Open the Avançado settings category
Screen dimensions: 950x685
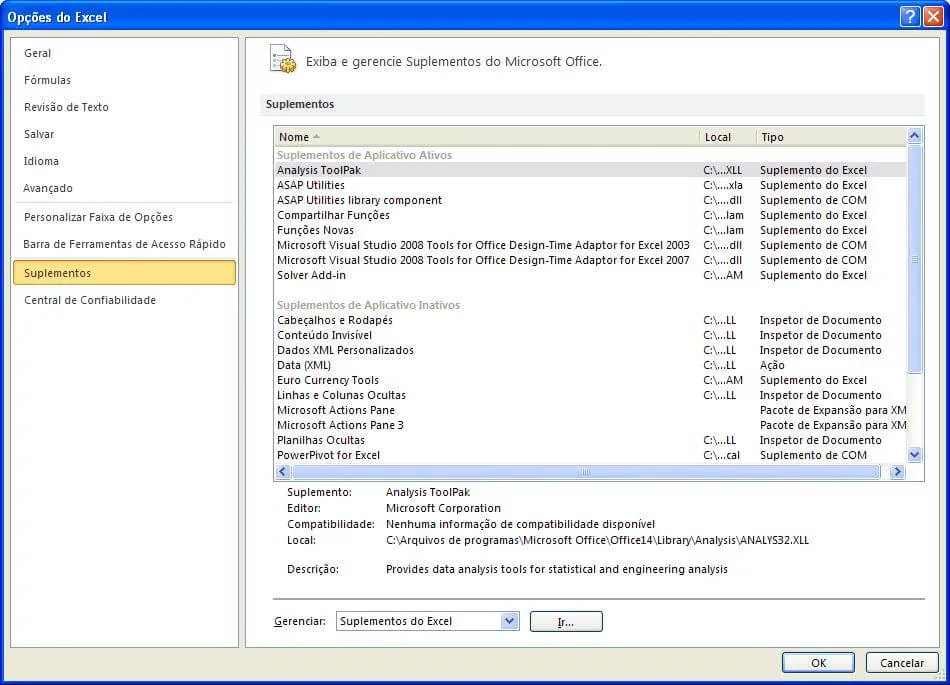48,188
